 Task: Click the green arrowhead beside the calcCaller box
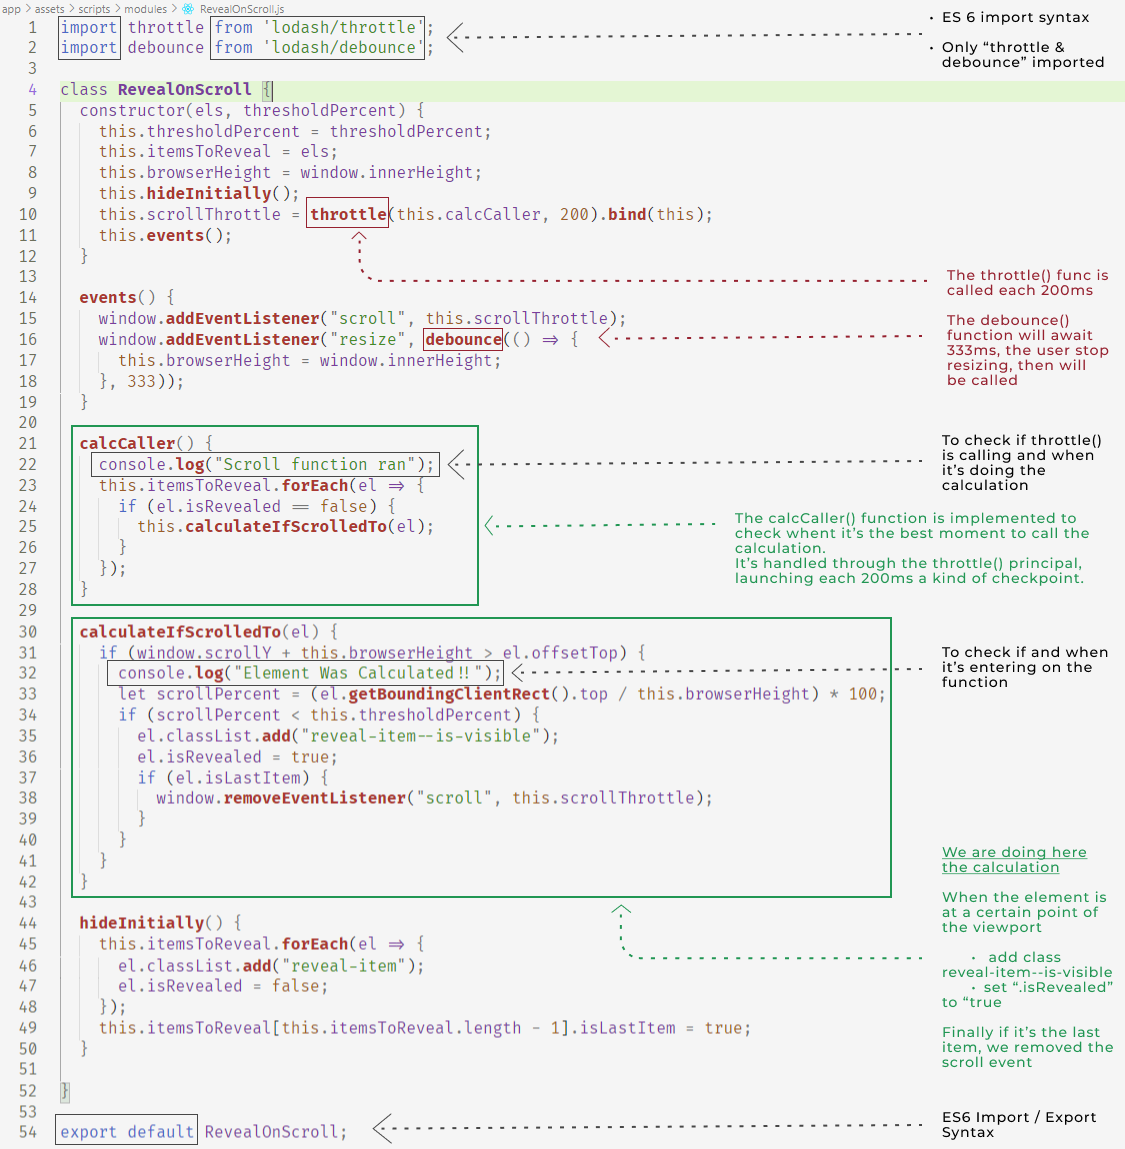[490, 525]
